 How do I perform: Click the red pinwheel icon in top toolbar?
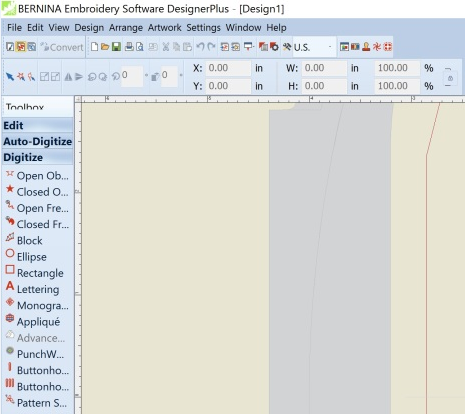pyautogui.click(x=377, y=47)
